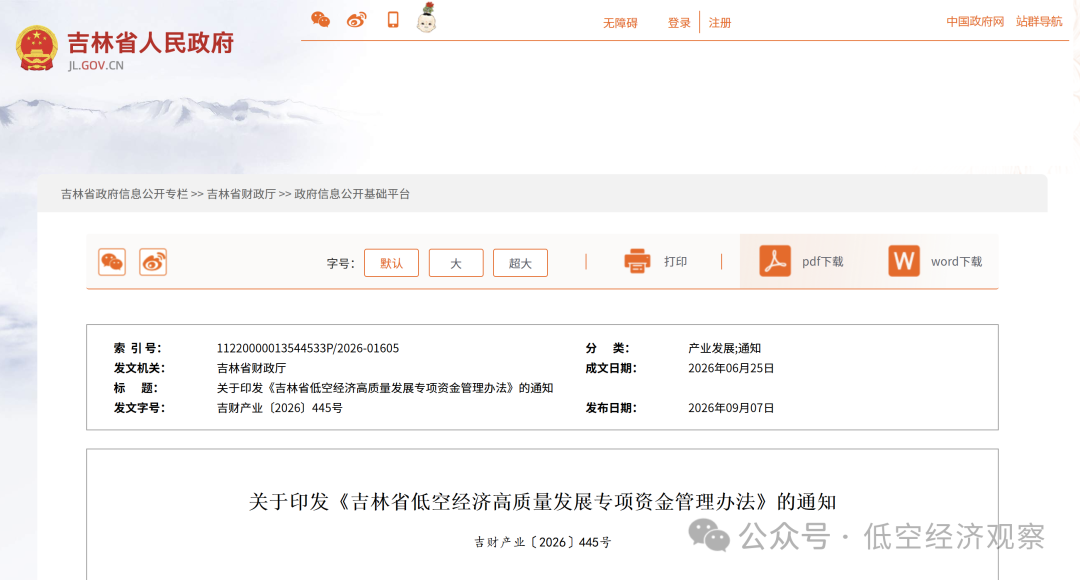This screenshot has width=1080, height=580.
Task: Open the mobile phone version icon
Action: tap(393, 20)
